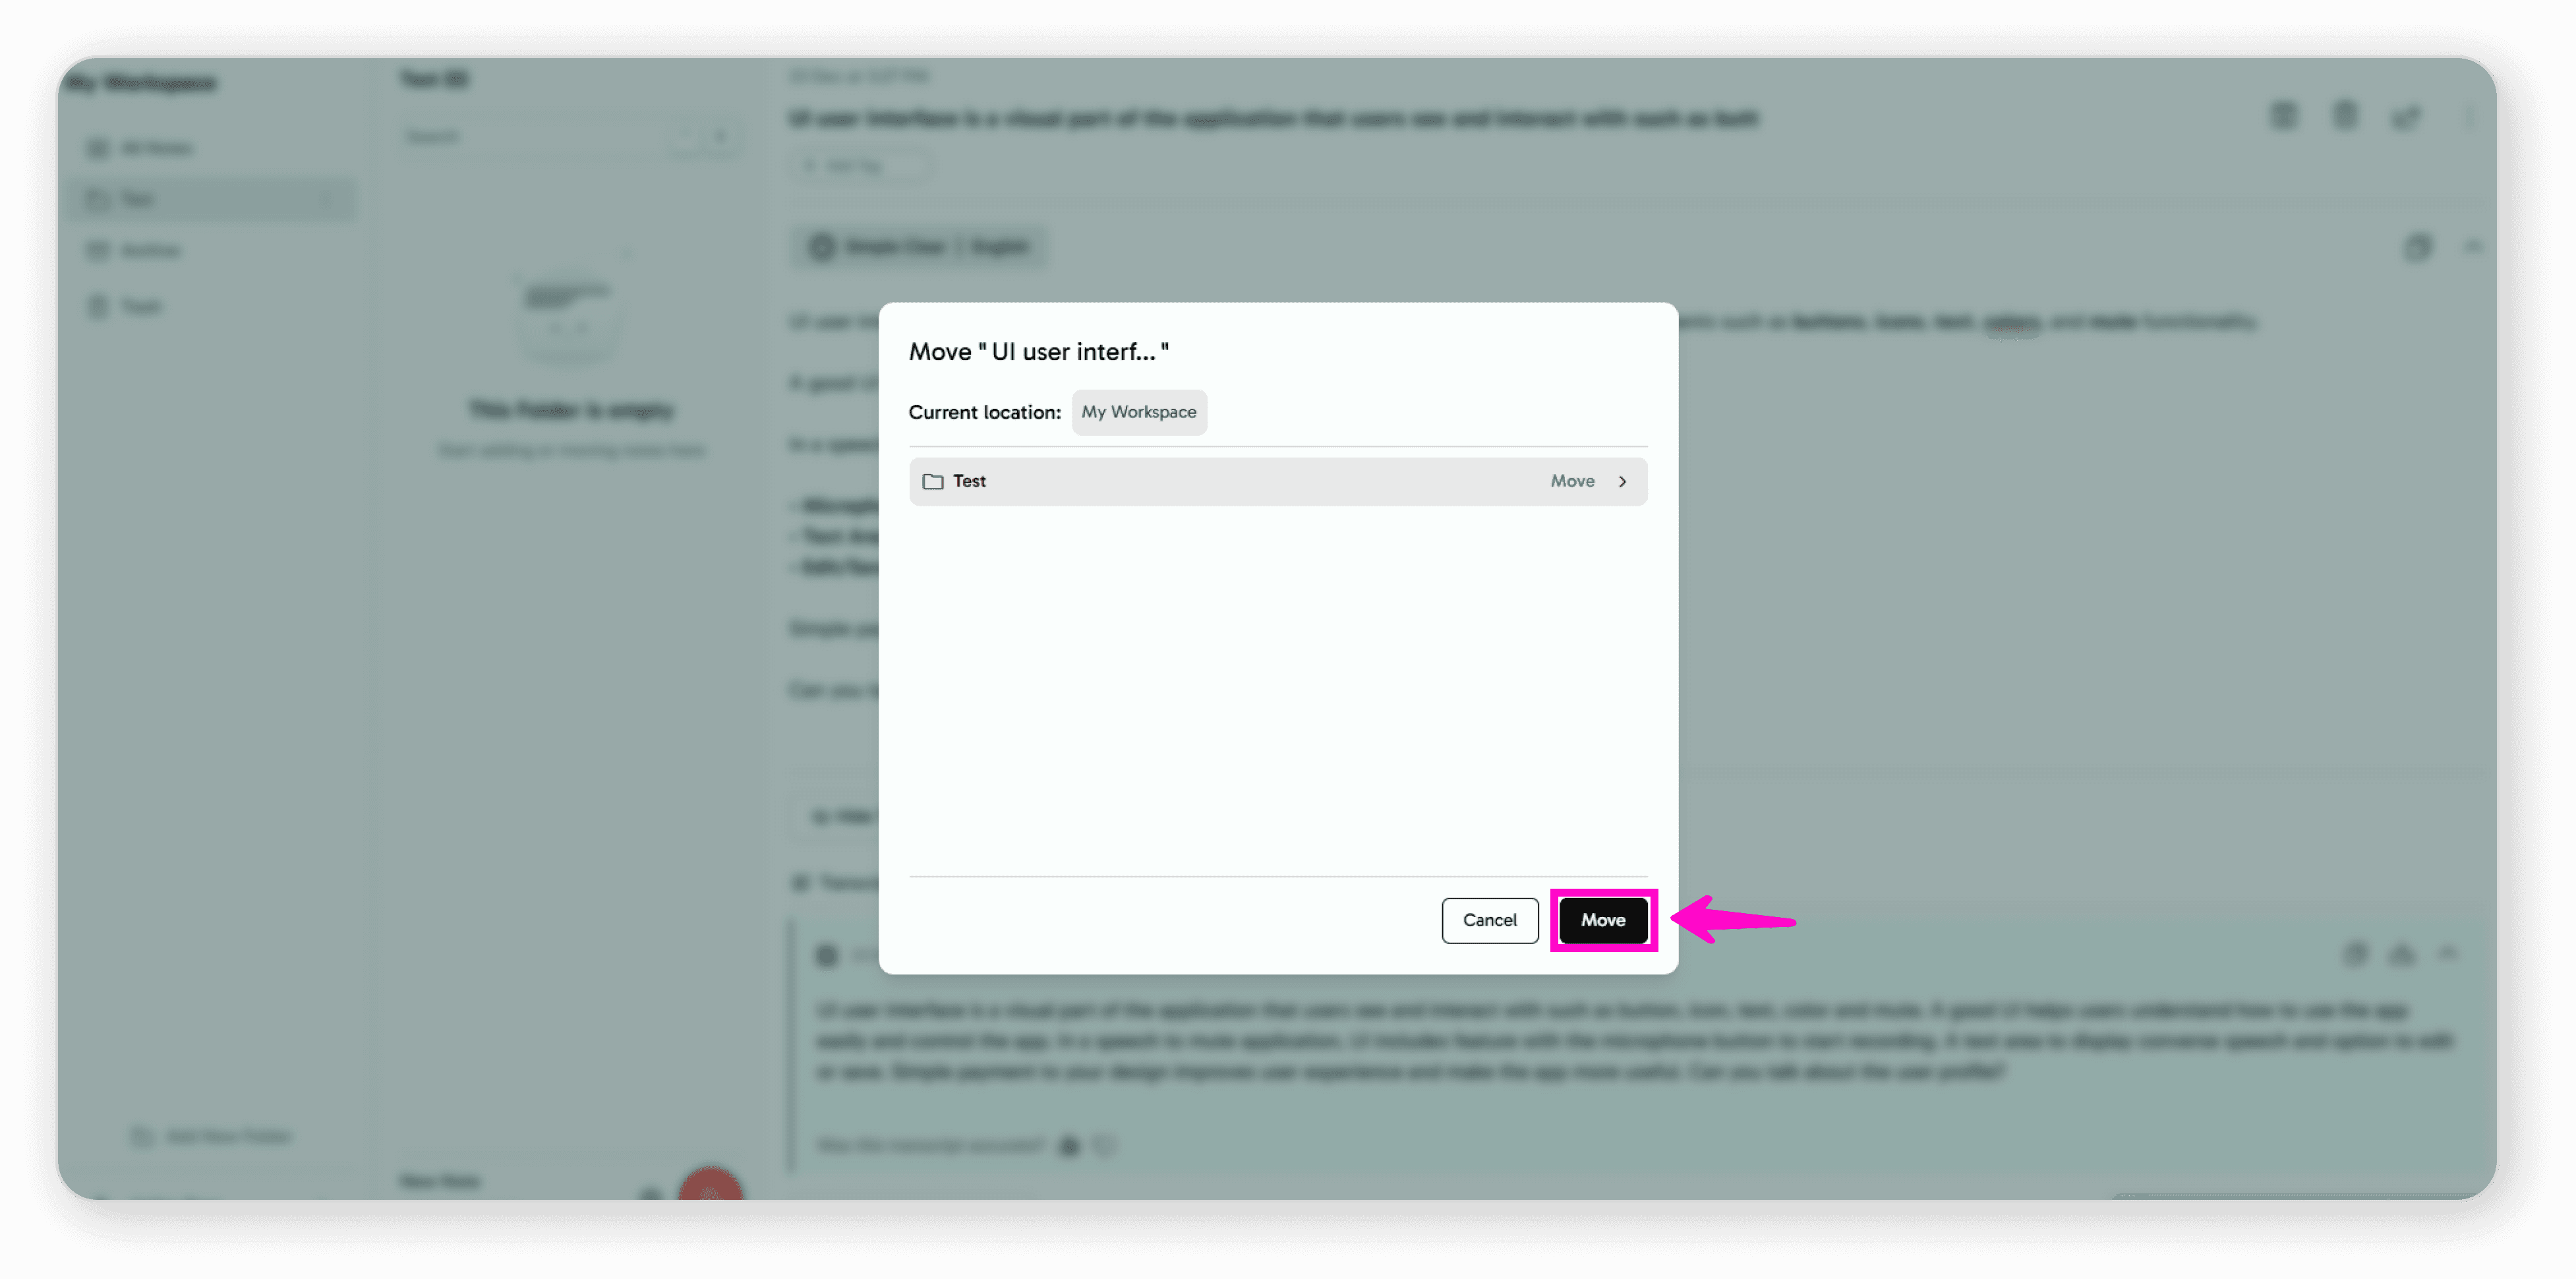Collapse summary section with top-right chevron

click(2473, 246)
